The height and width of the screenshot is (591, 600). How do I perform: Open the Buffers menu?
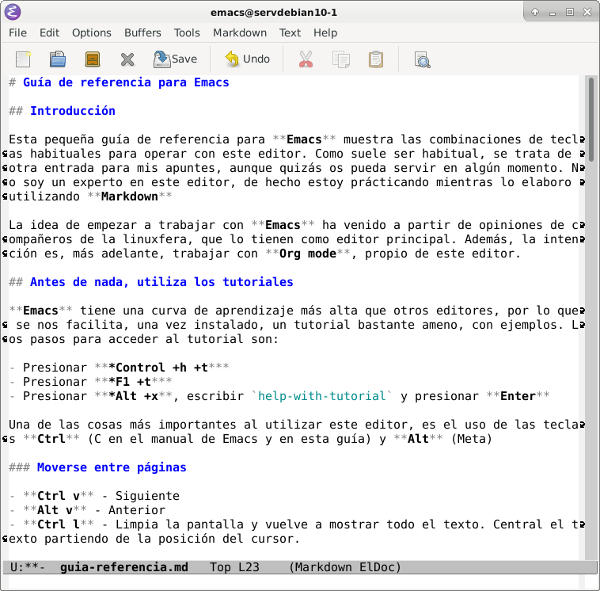[143, 33]
